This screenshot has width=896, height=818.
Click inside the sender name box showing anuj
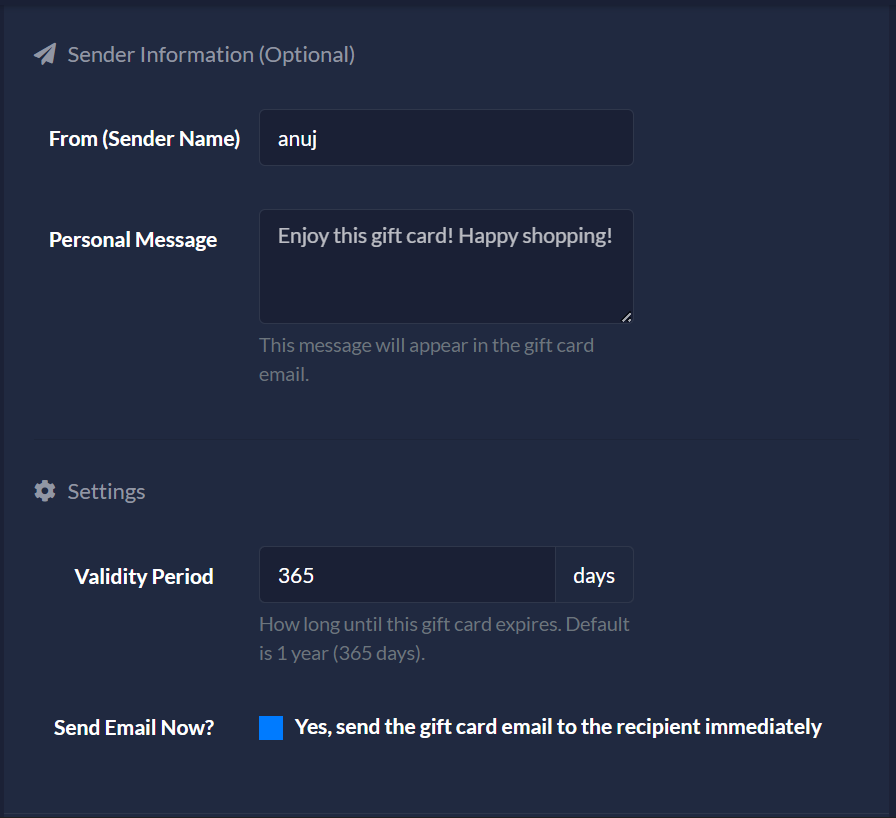[445, 138]
